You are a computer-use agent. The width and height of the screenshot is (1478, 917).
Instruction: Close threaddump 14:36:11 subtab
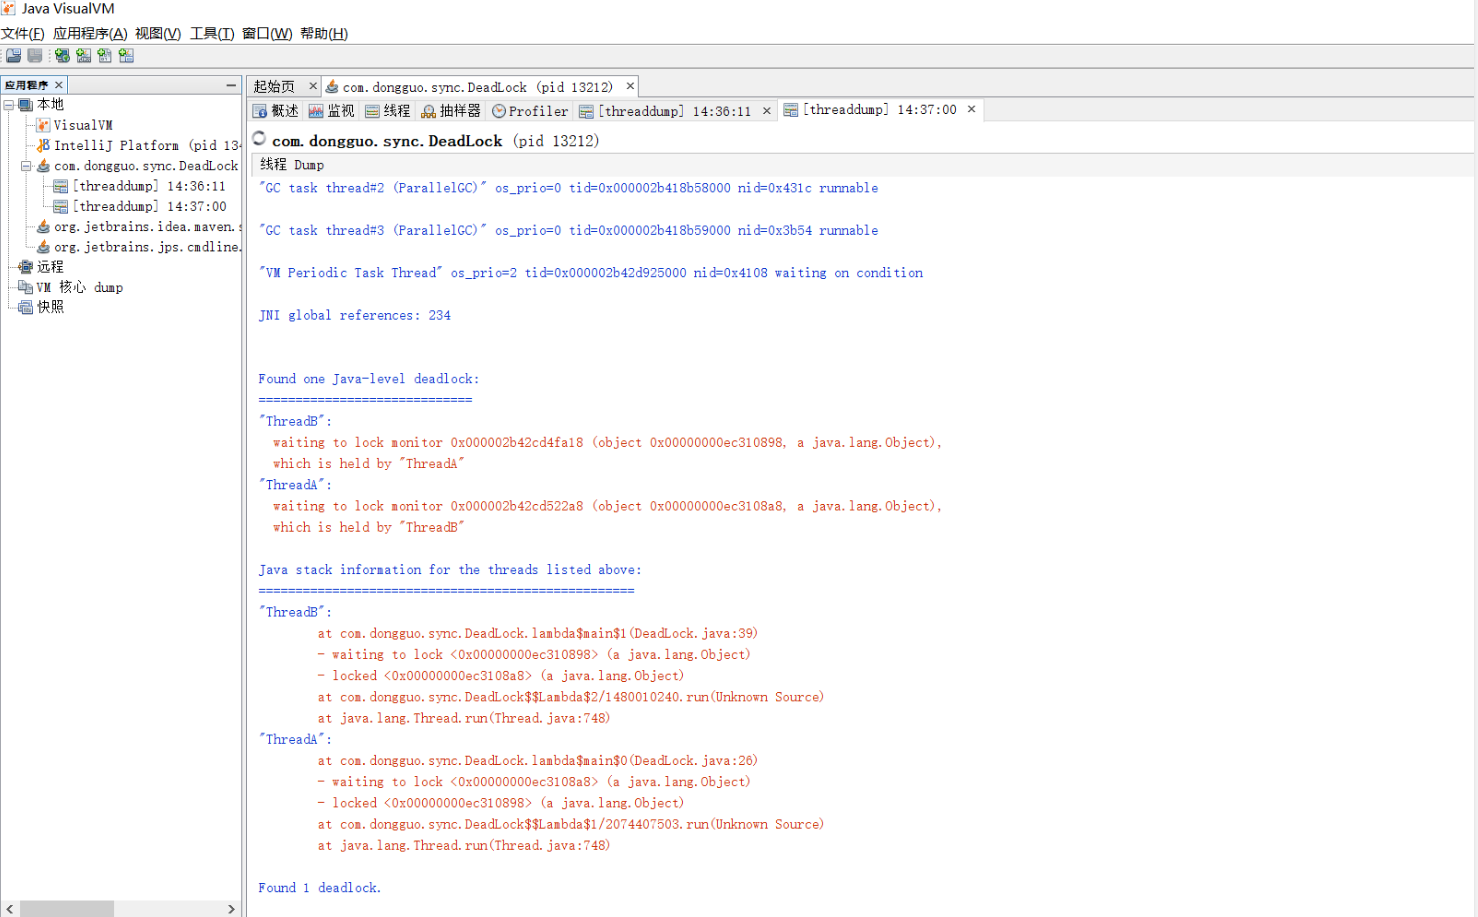tap(767, 111)
